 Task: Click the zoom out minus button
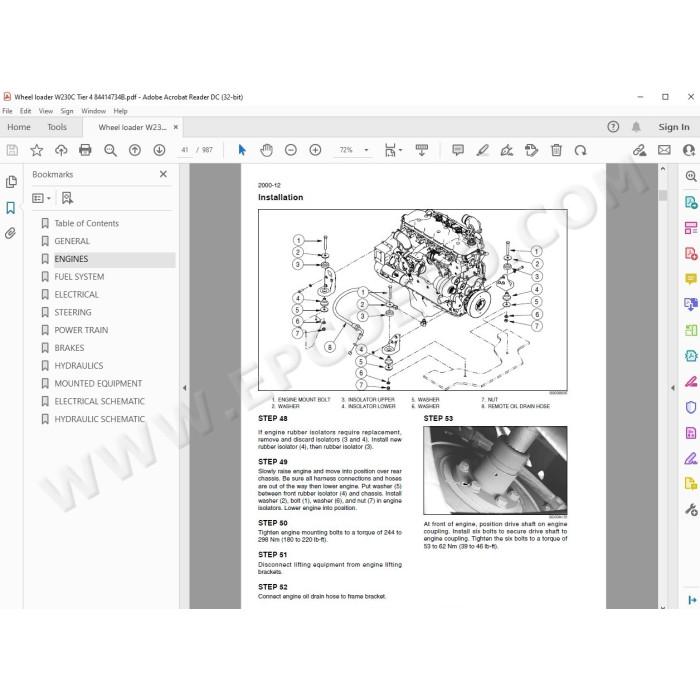pos(291,150)
